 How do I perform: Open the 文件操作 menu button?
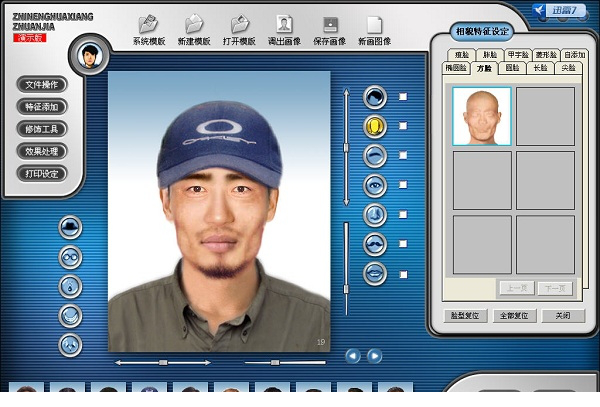pyautogui.click(x=42, y=85)
